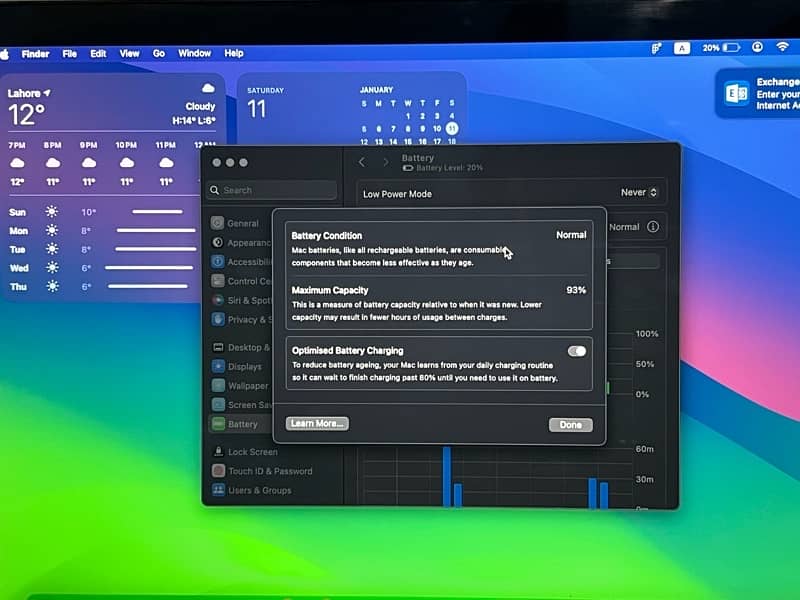
Task: Open the input source menu in menu bar
Action: pos(682,47)
